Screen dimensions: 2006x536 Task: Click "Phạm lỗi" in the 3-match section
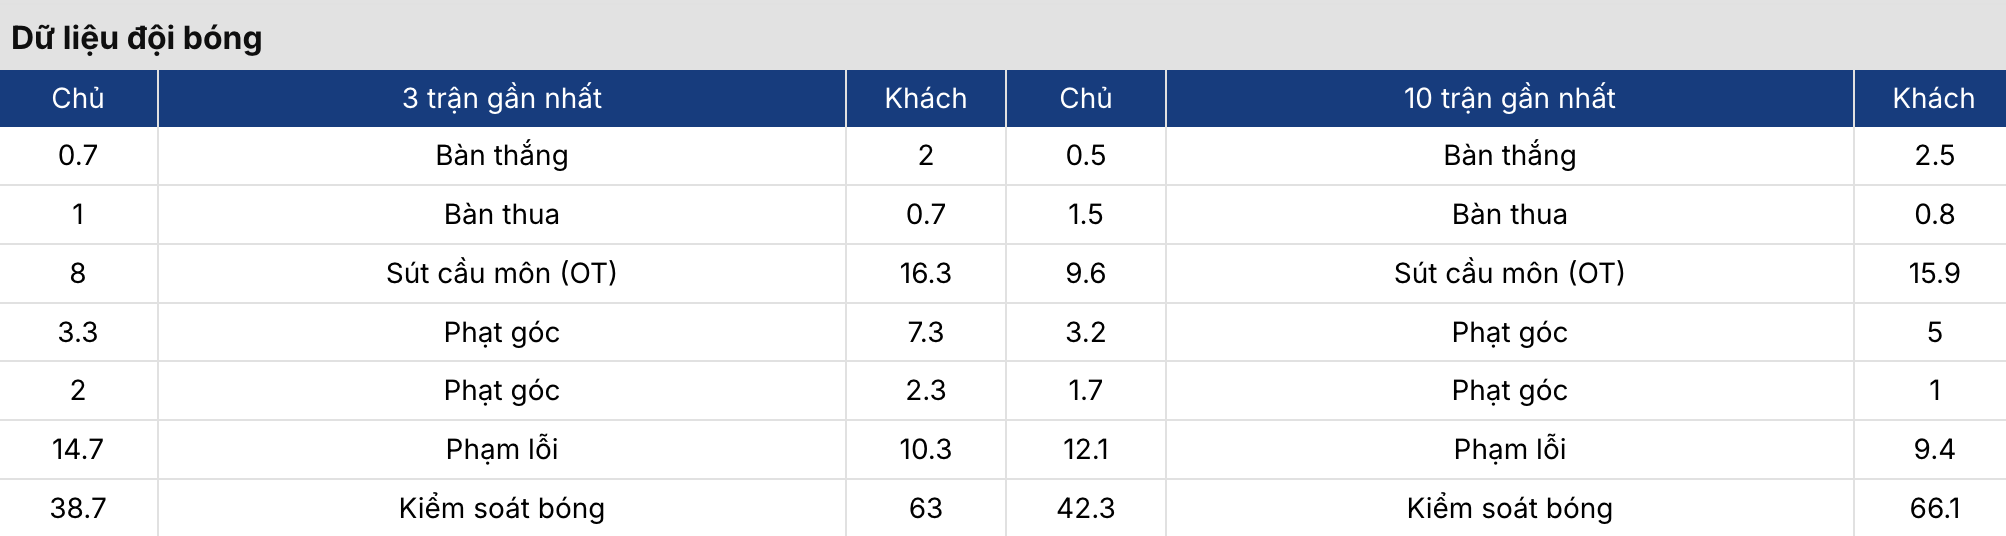[501, 449]
